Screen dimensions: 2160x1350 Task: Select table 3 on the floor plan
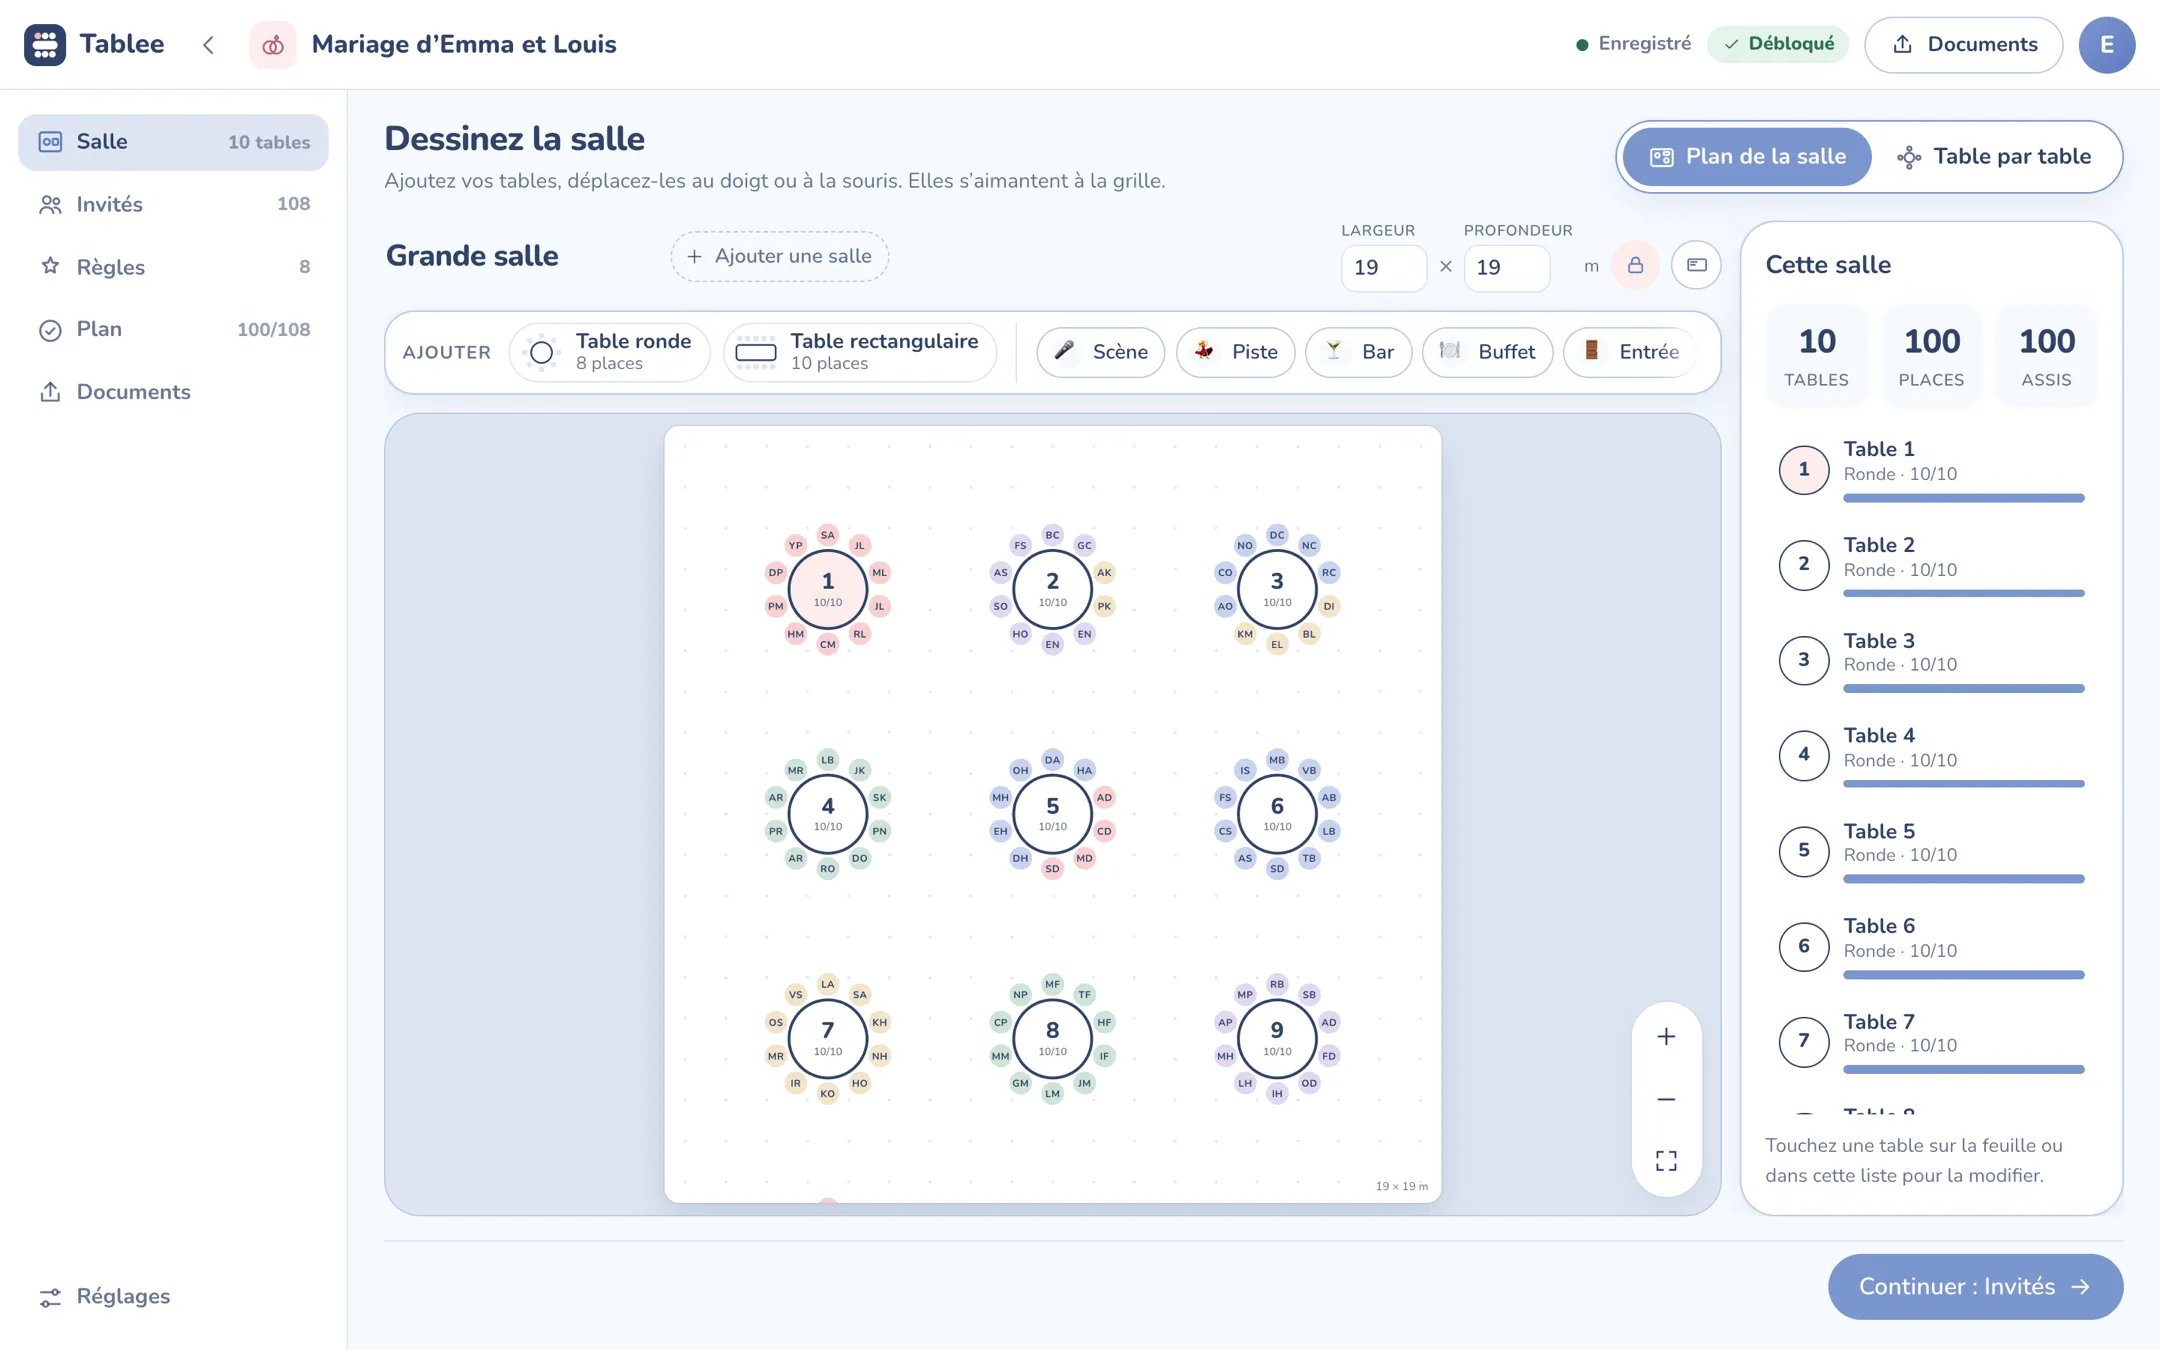coord(1277,589)
